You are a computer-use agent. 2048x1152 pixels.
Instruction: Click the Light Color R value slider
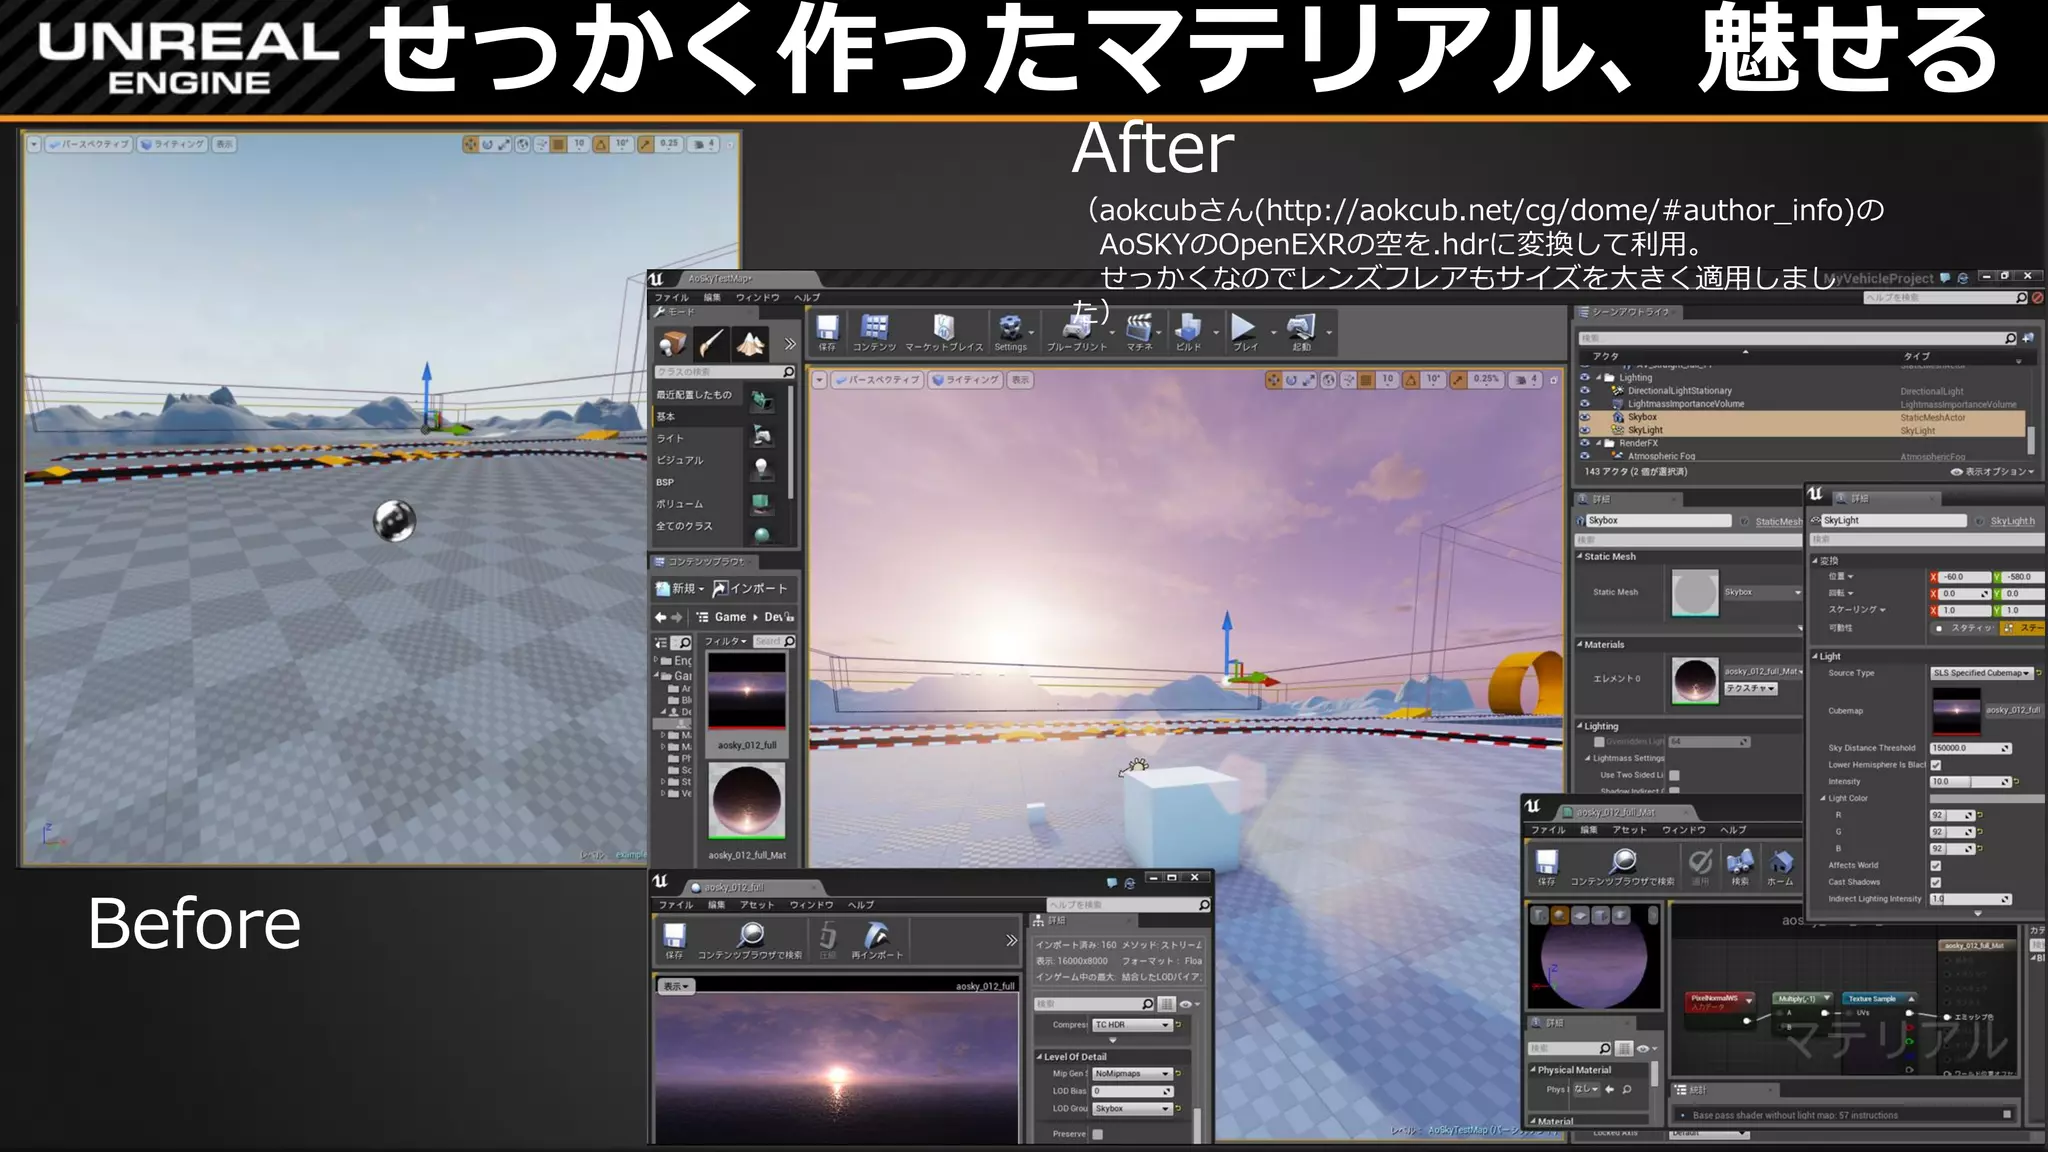pos(1952,816)
